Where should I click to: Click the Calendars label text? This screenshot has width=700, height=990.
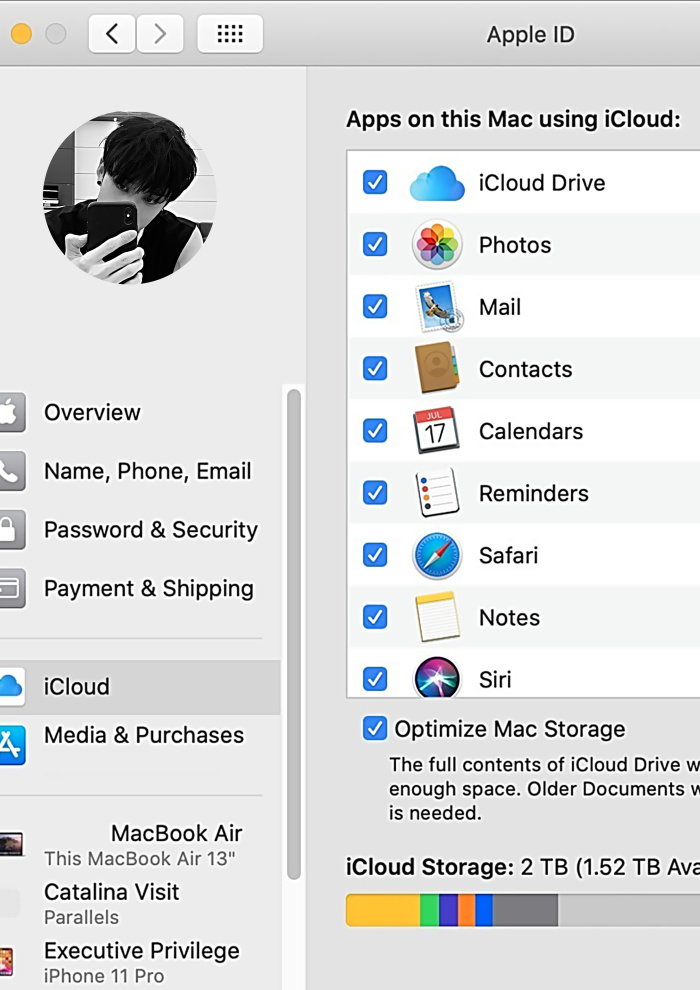[x=531, y=431]
